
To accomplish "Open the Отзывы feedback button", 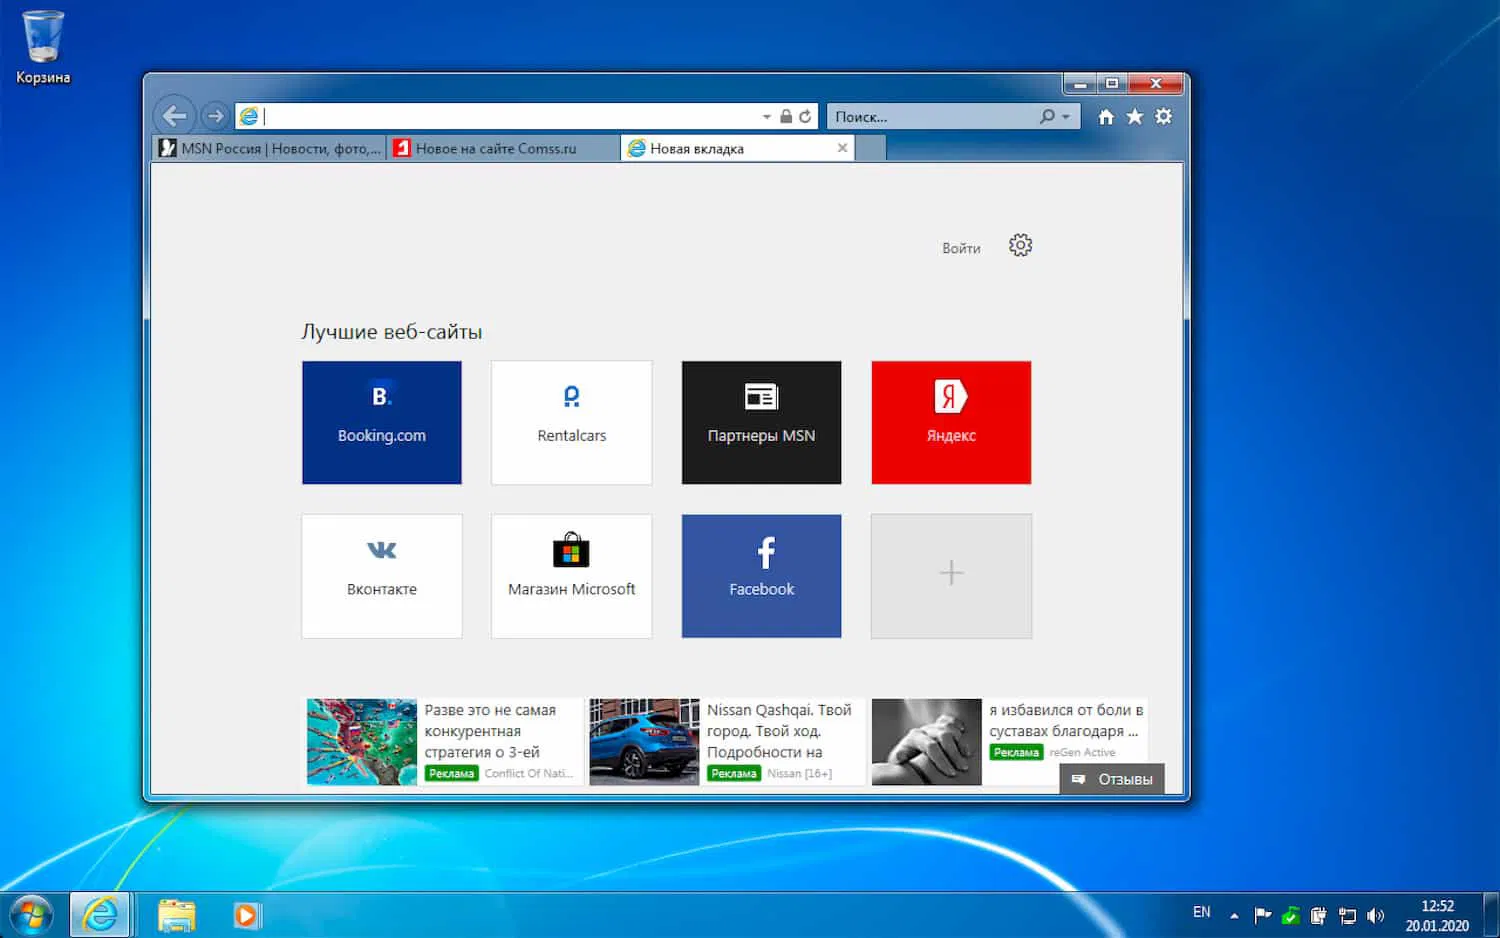I will point(1112,779).
